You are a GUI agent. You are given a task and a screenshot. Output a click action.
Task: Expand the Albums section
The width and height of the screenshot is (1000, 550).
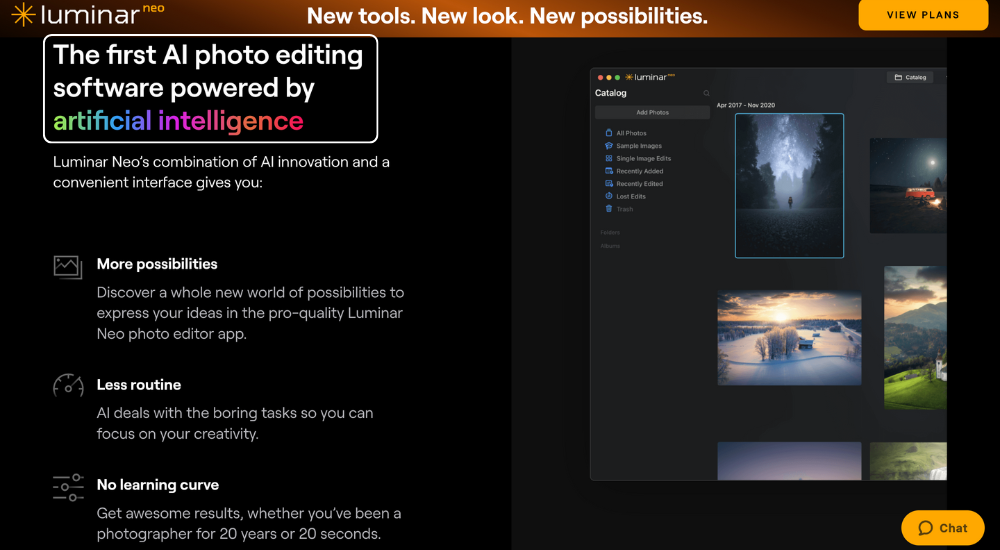610,246
